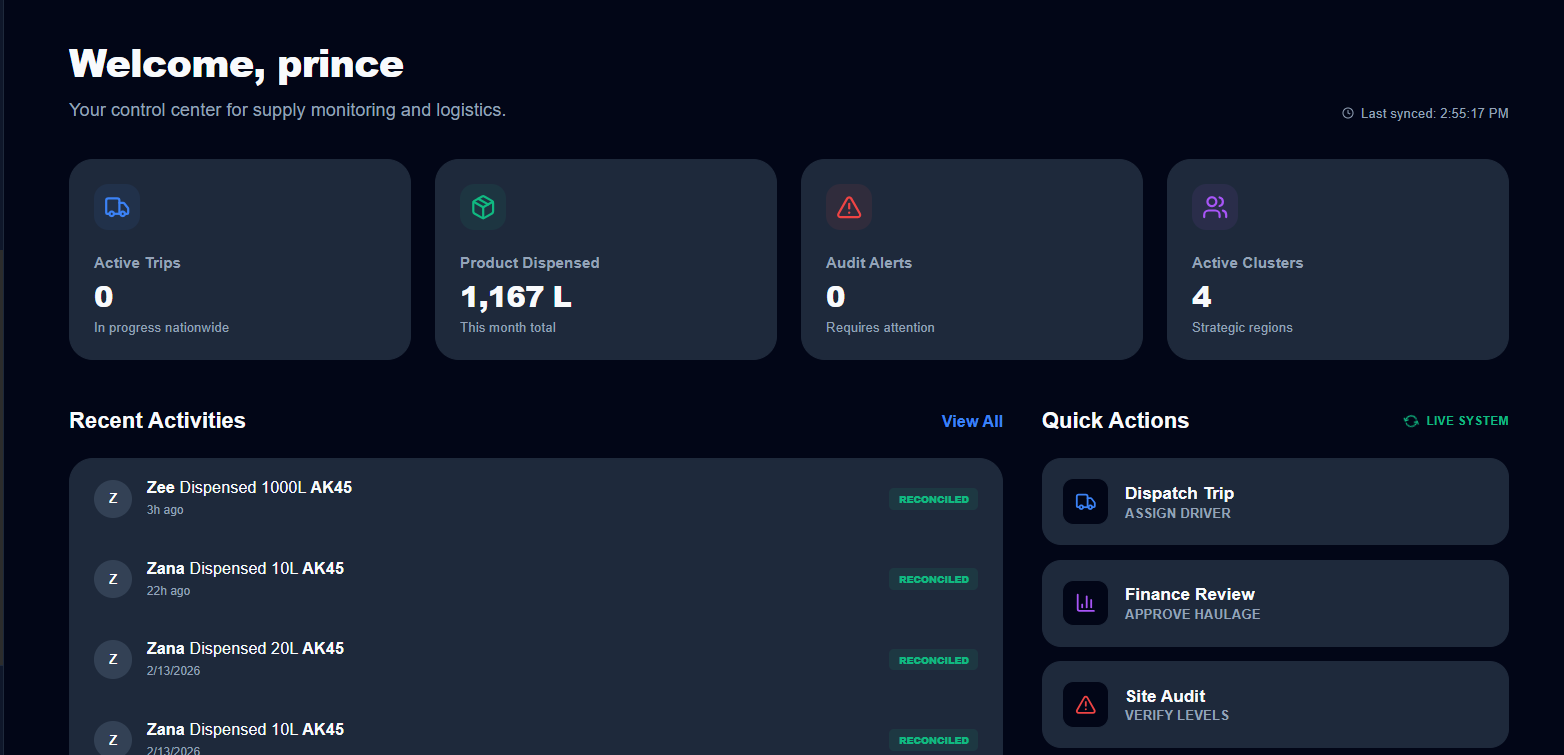The width and height of the screenshot is (1564, 755).
Task: Click the Reconciled badge on Zana's 20L entry
Action: coord(933,660)
